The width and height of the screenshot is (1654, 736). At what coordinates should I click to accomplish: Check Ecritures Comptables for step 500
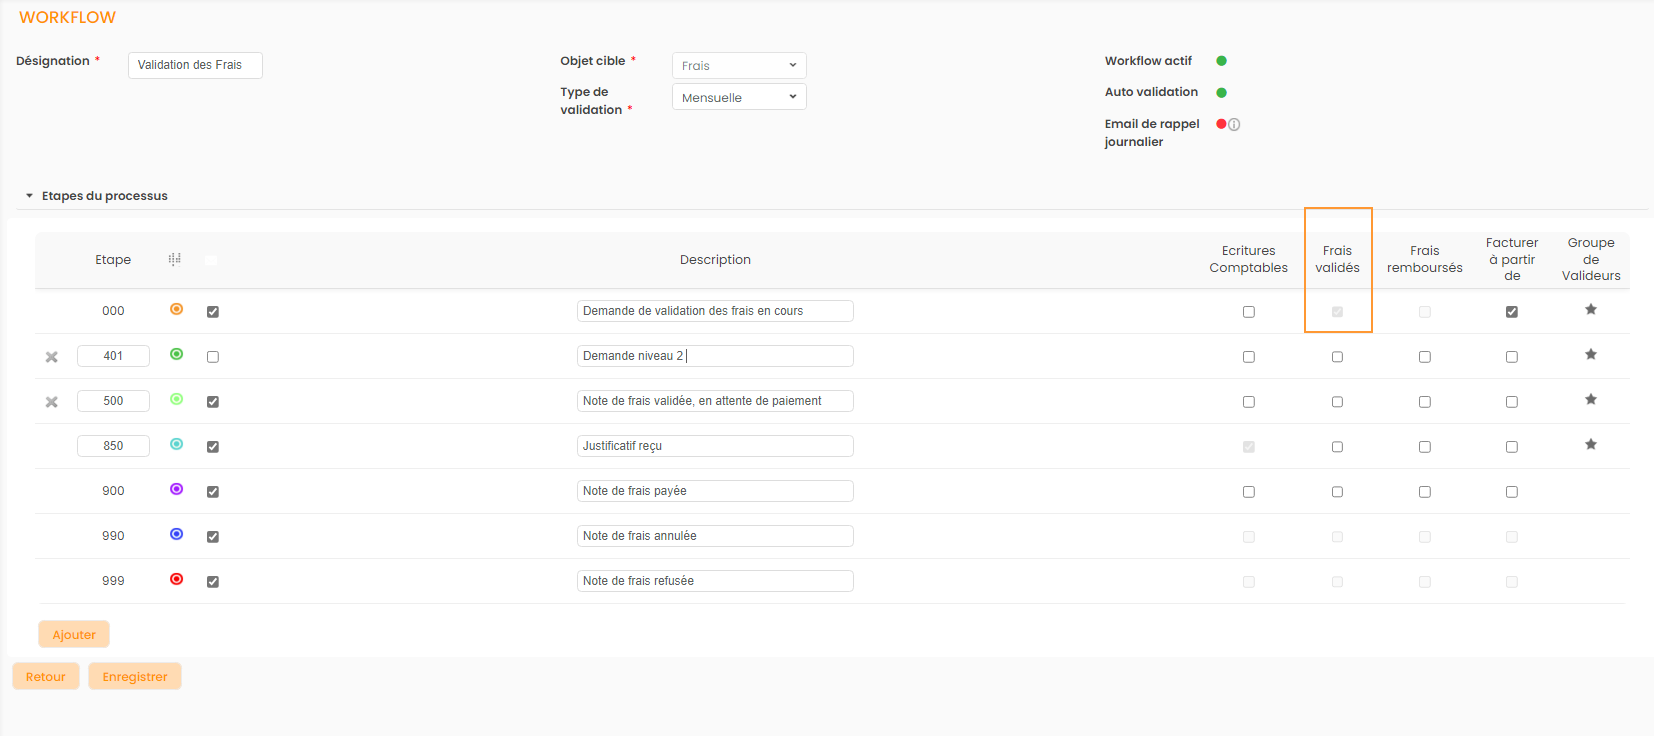[1248, 402]
